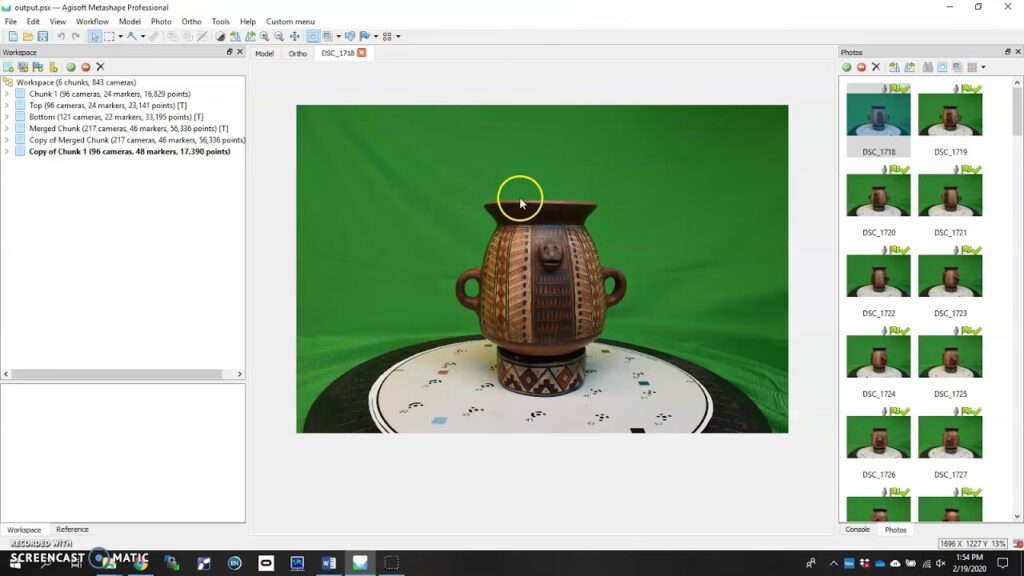1024x576 pixels.
Task: Click Remove Items X in Workspace toolbar
Action: tap(100, 67)
